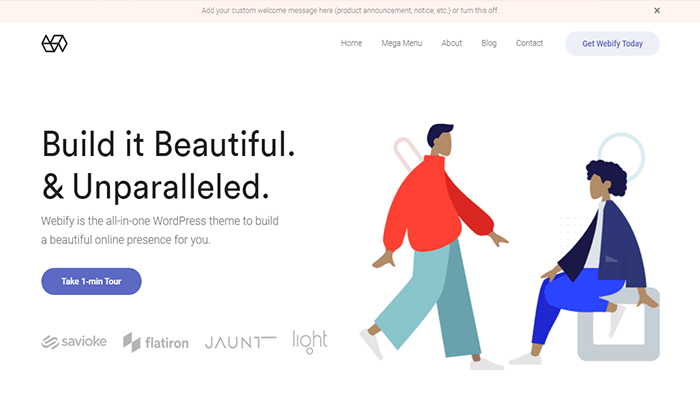Click the 'Build it Beautiful.' headline
This screenshot has width=700, height=400.
(168, 144)
